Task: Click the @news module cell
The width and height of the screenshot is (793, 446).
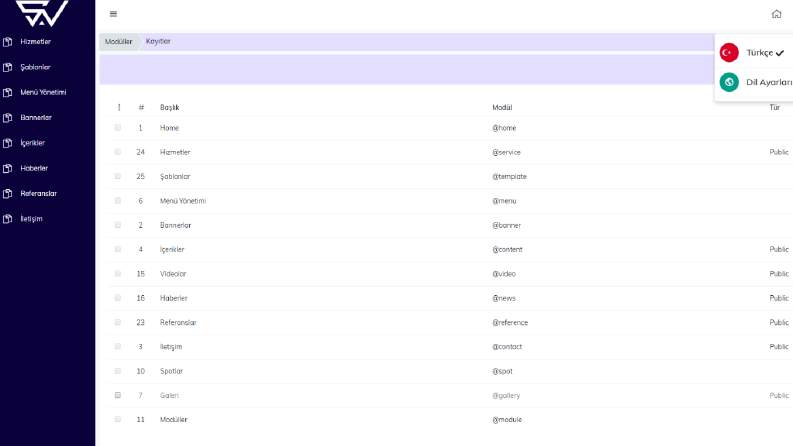Action: click(504, 298)
